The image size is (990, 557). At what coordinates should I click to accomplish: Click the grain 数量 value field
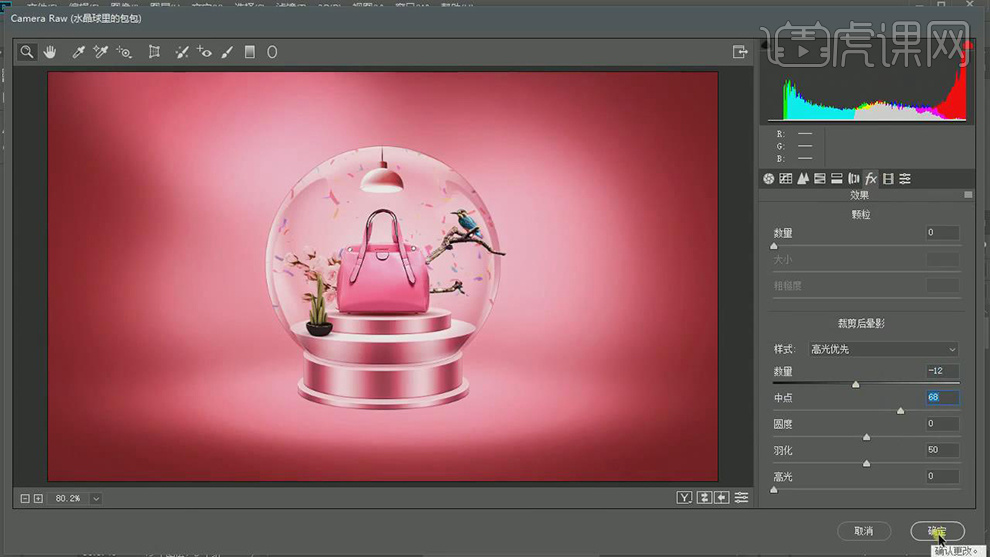[942, 233]
